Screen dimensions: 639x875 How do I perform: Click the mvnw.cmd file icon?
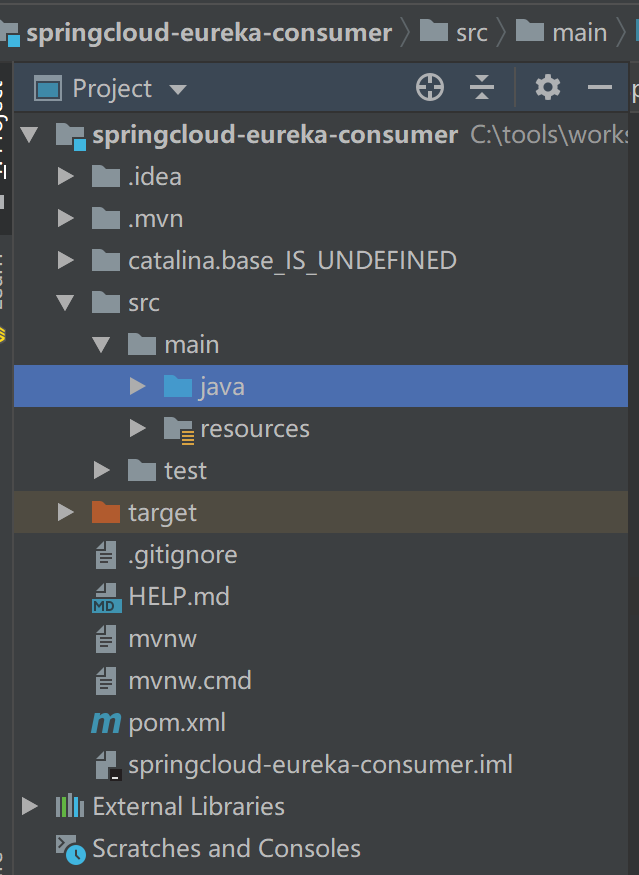point(106,681)
